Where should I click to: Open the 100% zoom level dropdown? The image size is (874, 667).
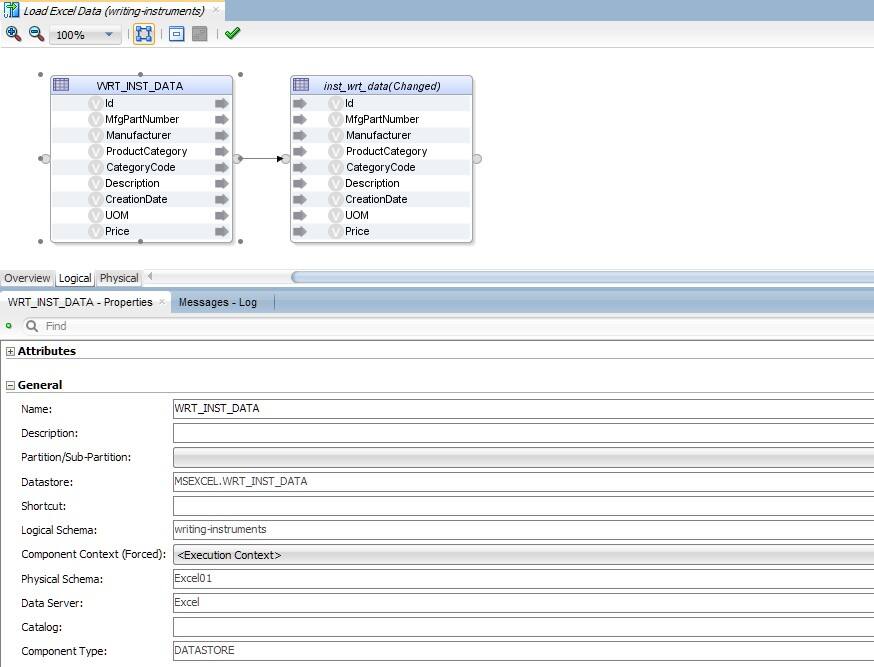coord(108,33)
